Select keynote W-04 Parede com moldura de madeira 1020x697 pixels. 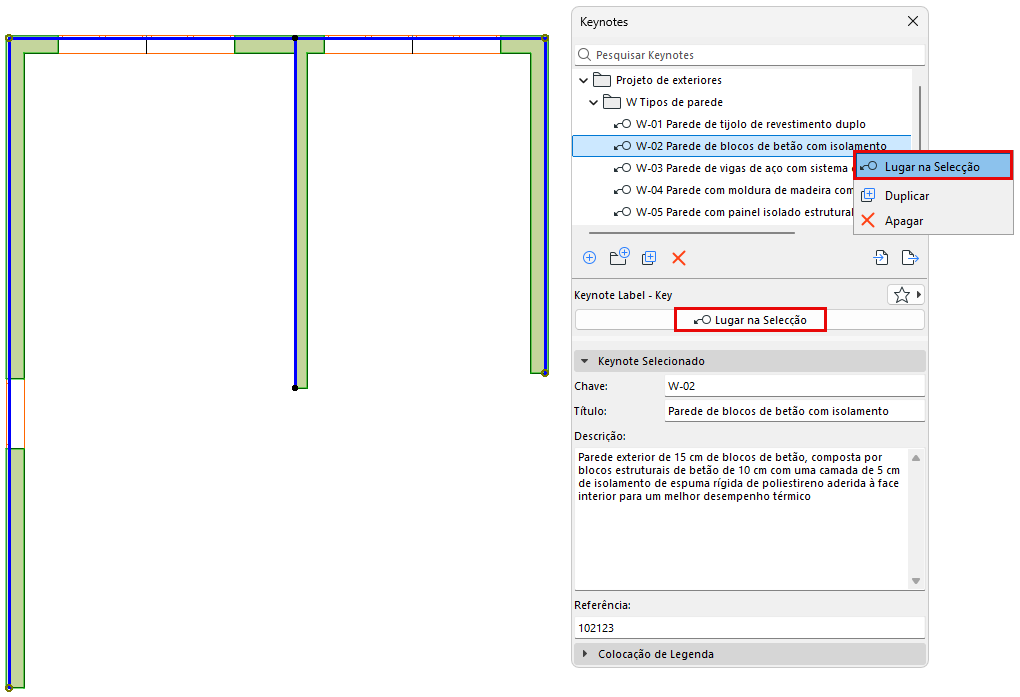click(712, 190)
